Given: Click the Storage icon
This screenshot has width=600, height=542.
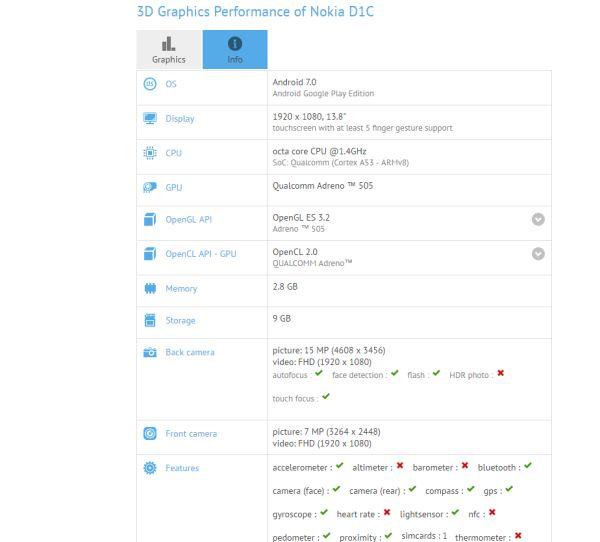Looking at the screenshot, I should click(150, 320).
